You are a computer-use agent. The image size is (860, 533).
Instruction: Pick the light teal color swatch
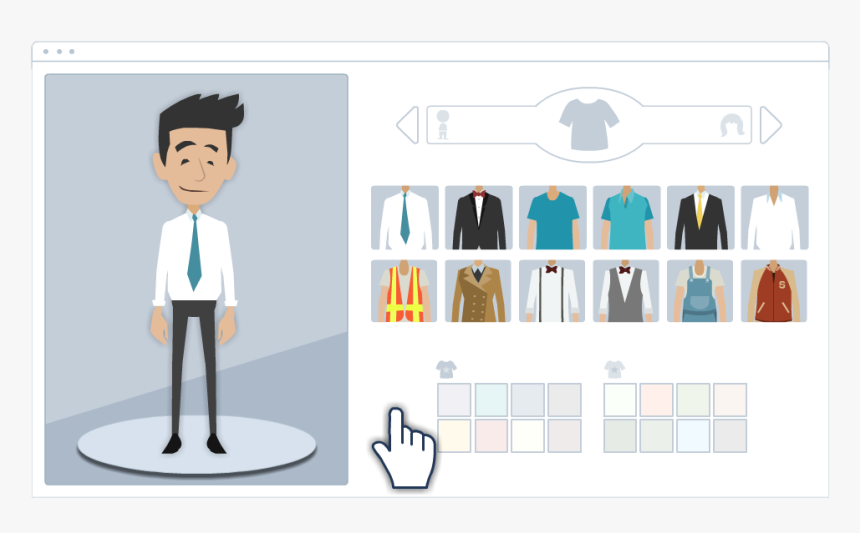coord(491,400)
